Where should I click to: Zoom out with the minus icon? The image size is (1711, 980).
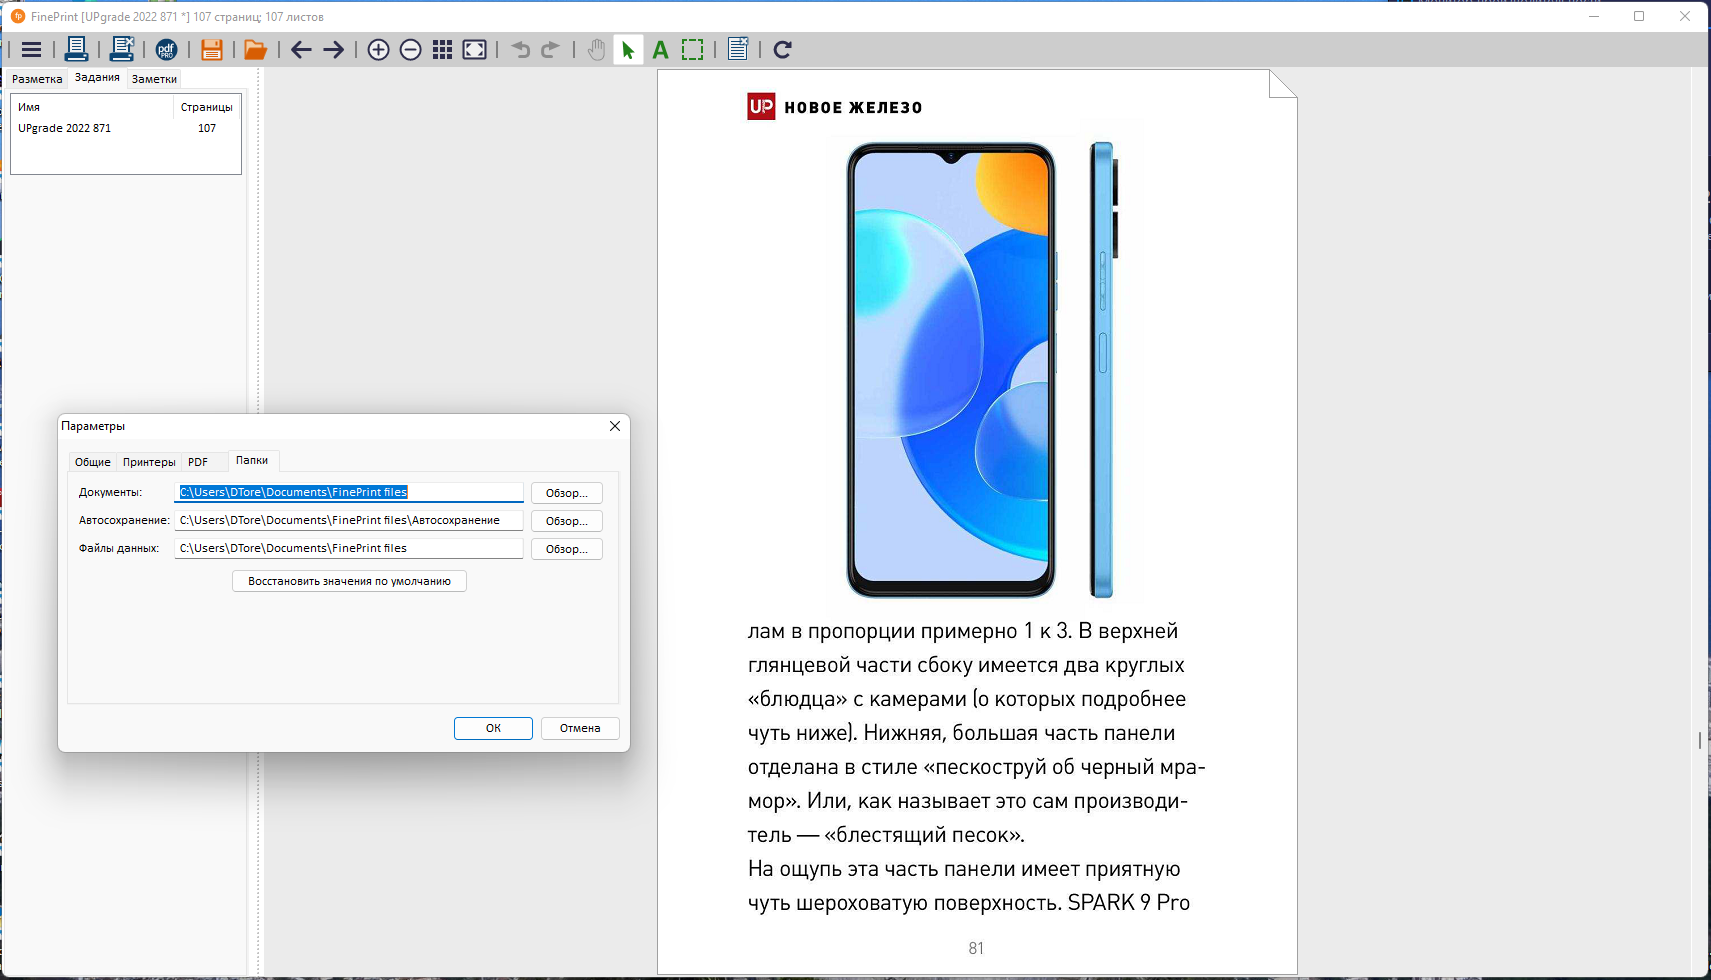pos(410,50)
